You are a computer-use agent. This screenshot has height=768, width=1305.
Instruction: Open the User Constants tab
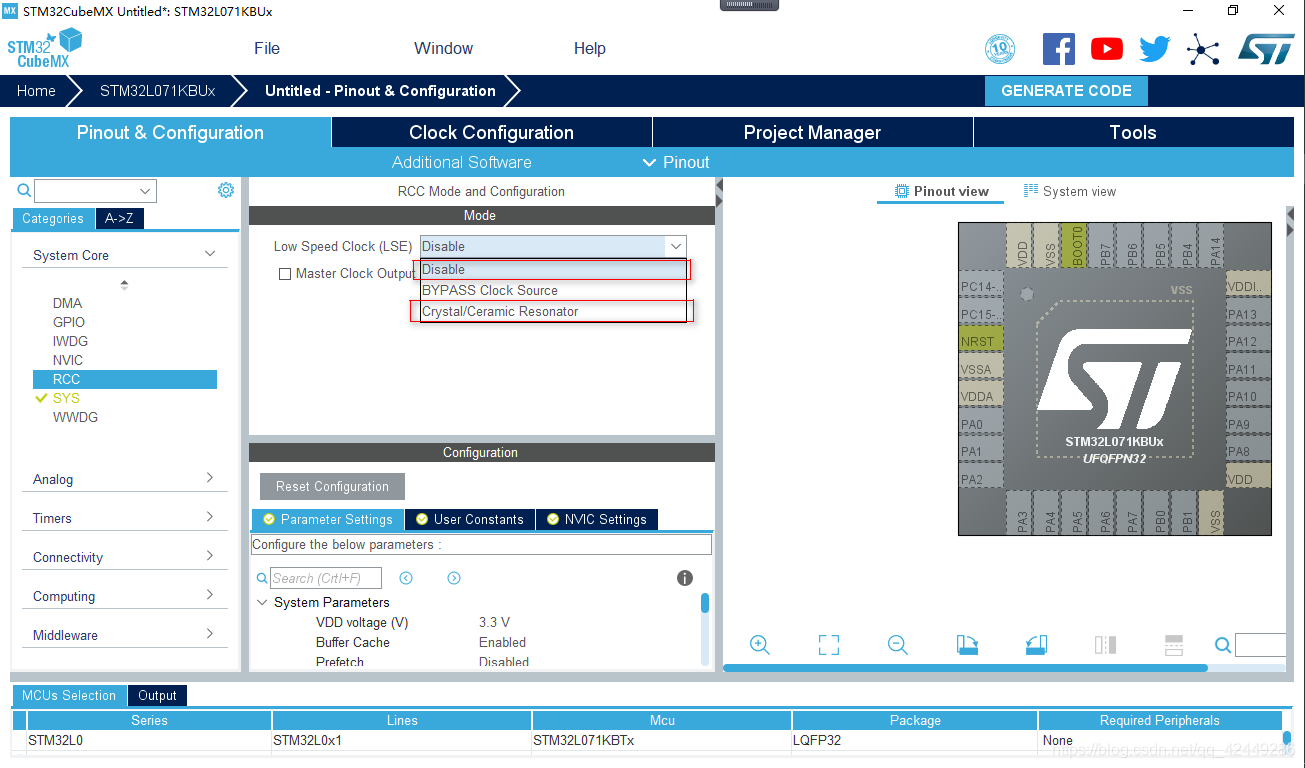[x=470, y=519]
